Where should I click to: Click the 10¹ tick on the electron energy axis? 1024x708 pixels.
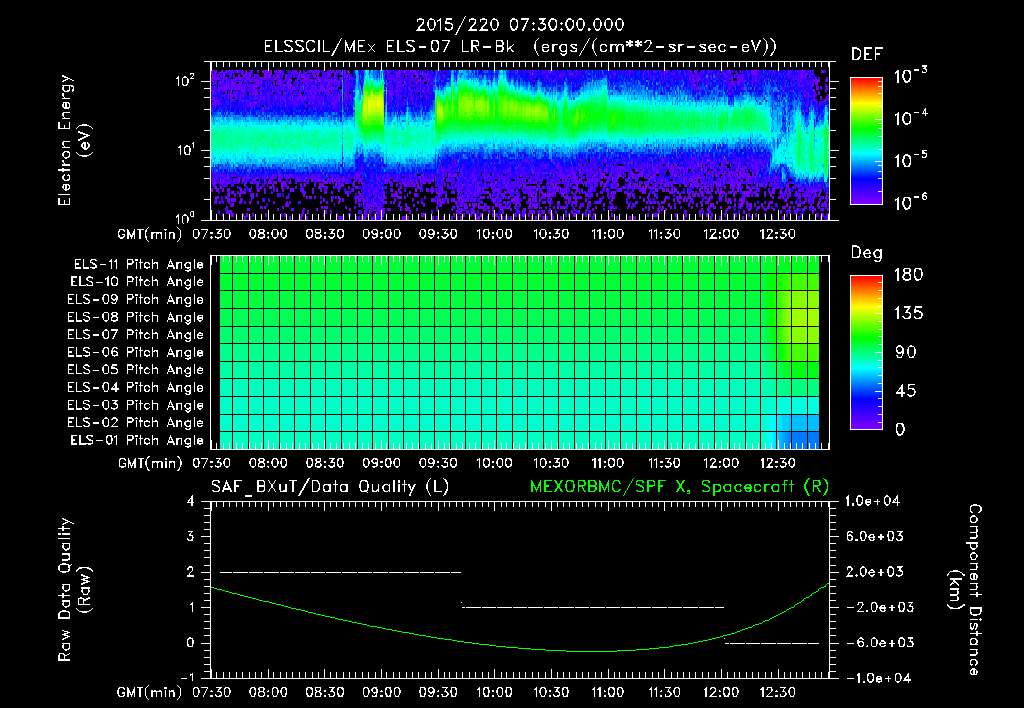(185, 150)
